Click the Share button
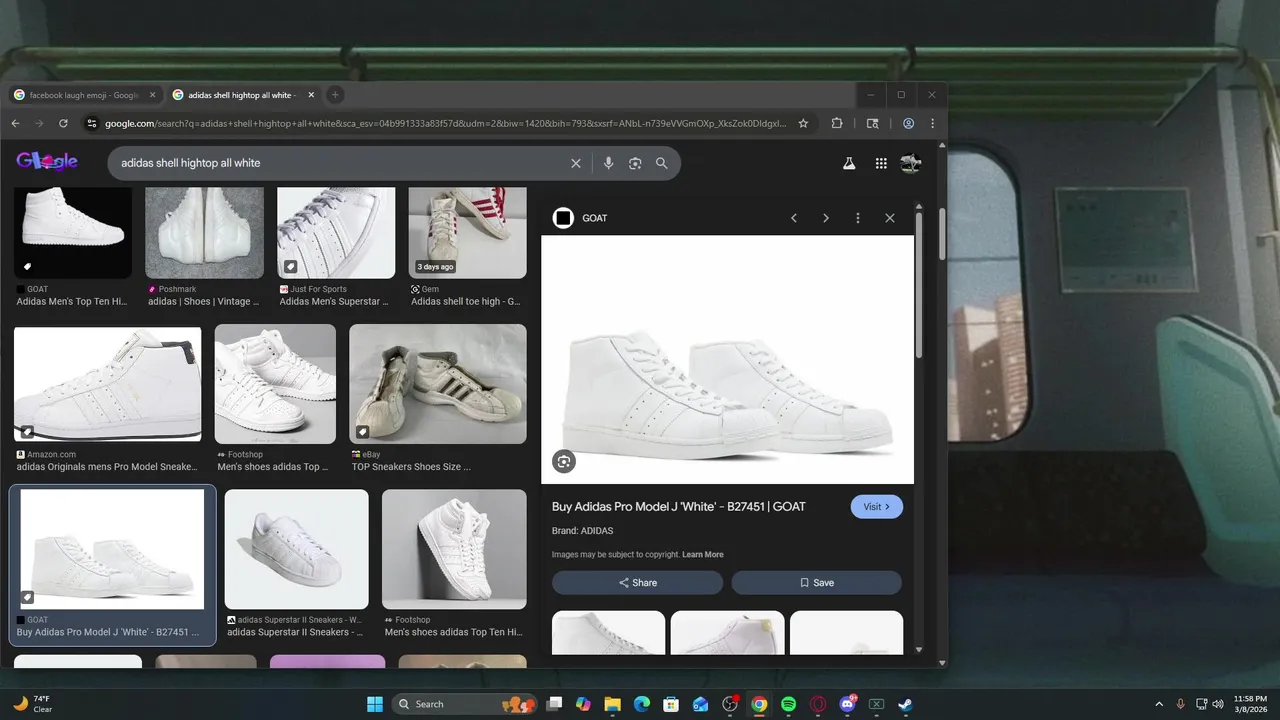This screenshot has width=1280, height=720. click(637, 583)
